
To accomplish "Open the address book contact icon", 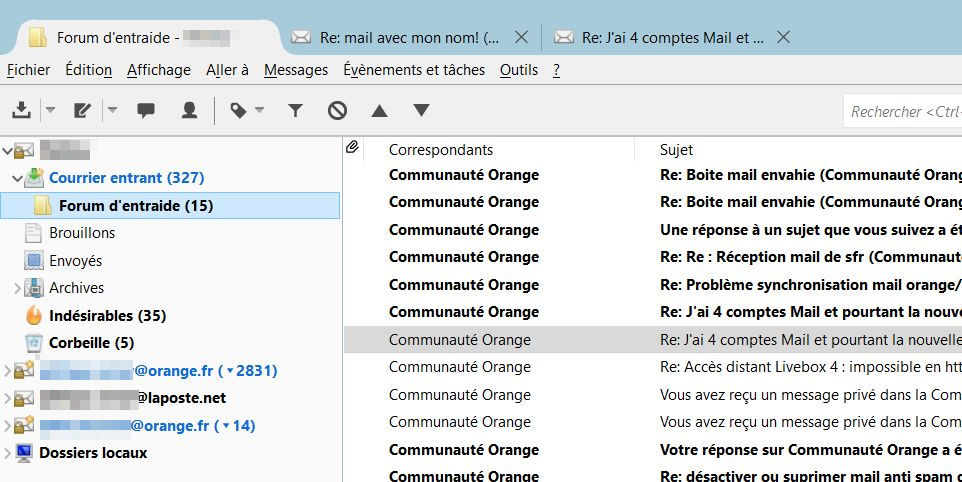I will pos(189,111).
